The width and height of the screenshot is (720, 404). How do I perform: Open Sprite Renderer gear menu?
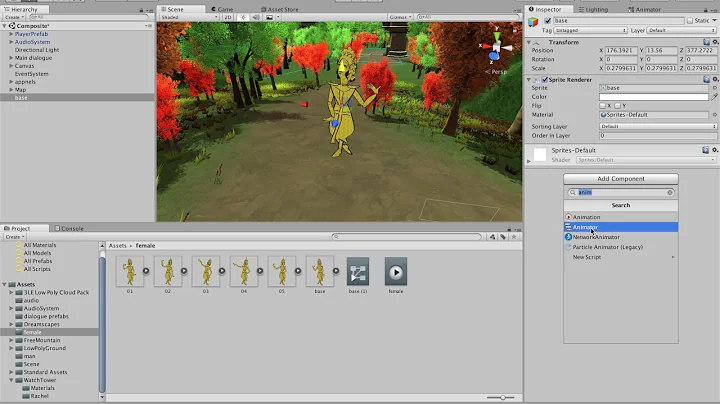715,79
